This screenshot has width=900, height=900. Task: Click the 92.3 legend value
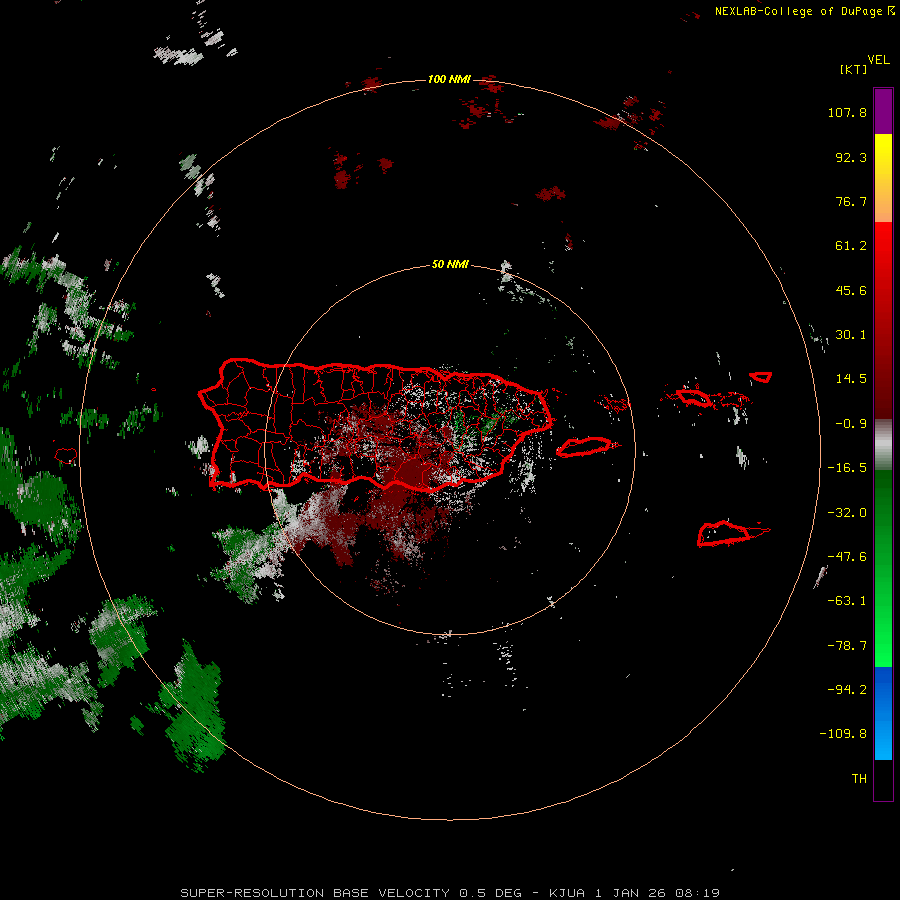tap(851, 157)
